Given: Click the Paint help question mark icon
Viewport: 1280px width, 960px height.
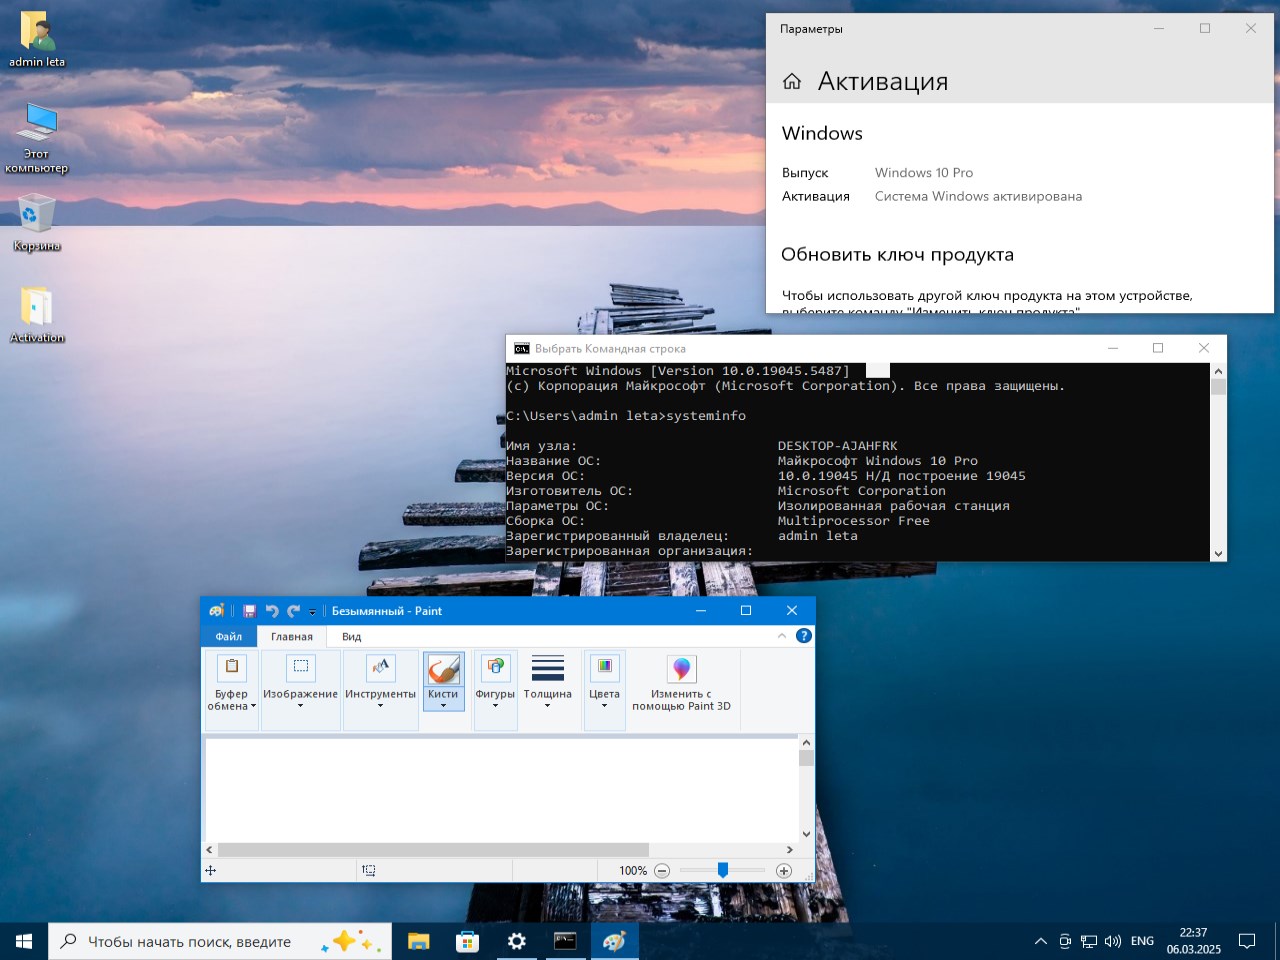Looking at the screenshot, I should point(803,636).
